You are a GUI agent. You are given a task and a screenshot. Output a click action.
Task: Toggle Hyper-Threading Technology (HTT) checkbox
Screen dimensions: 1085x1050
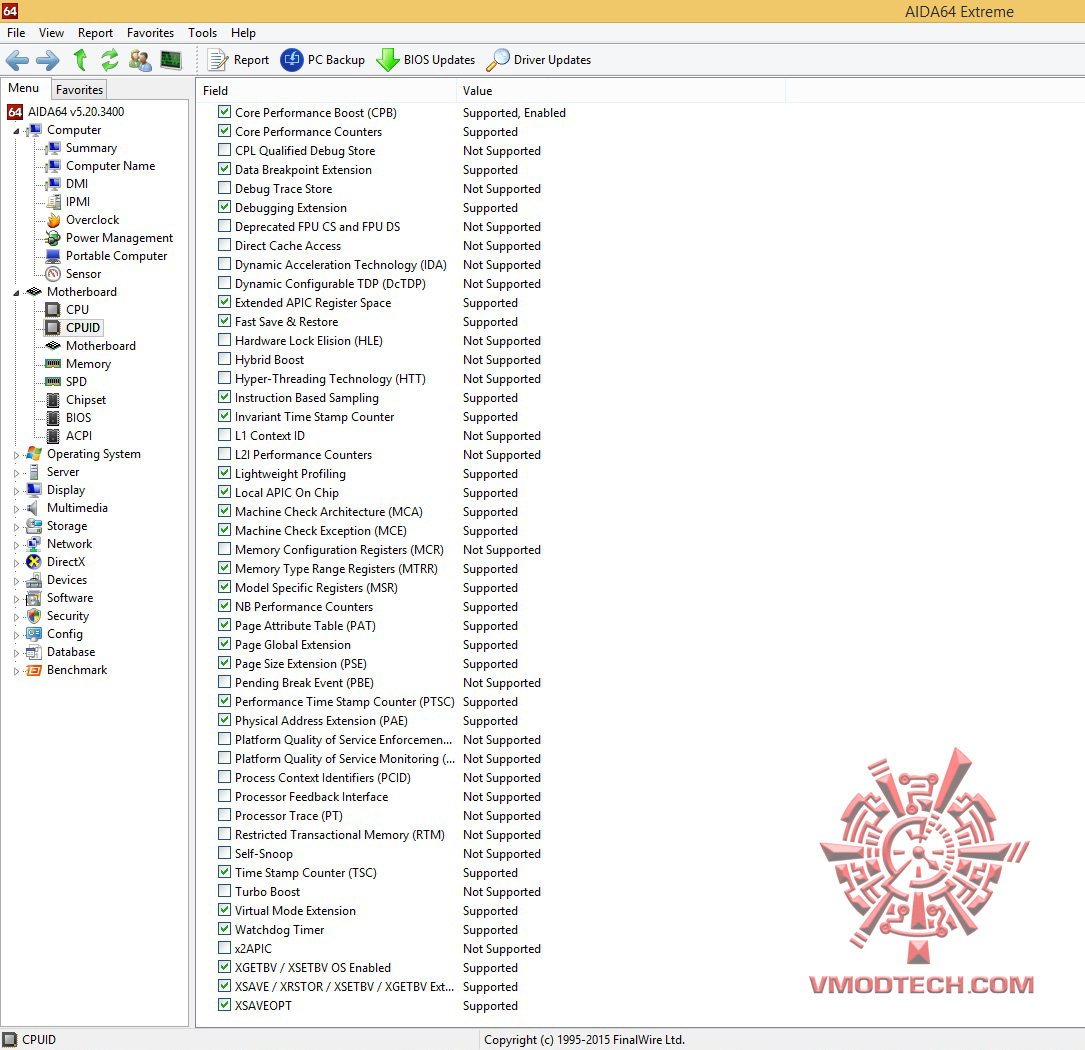(x=224, y=377)
